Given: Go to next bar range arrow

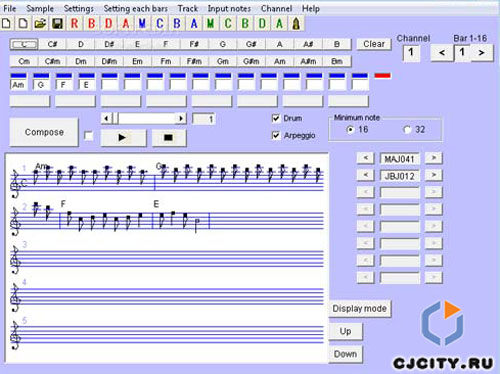Looking at the screenshot, I should click(481, 53).
